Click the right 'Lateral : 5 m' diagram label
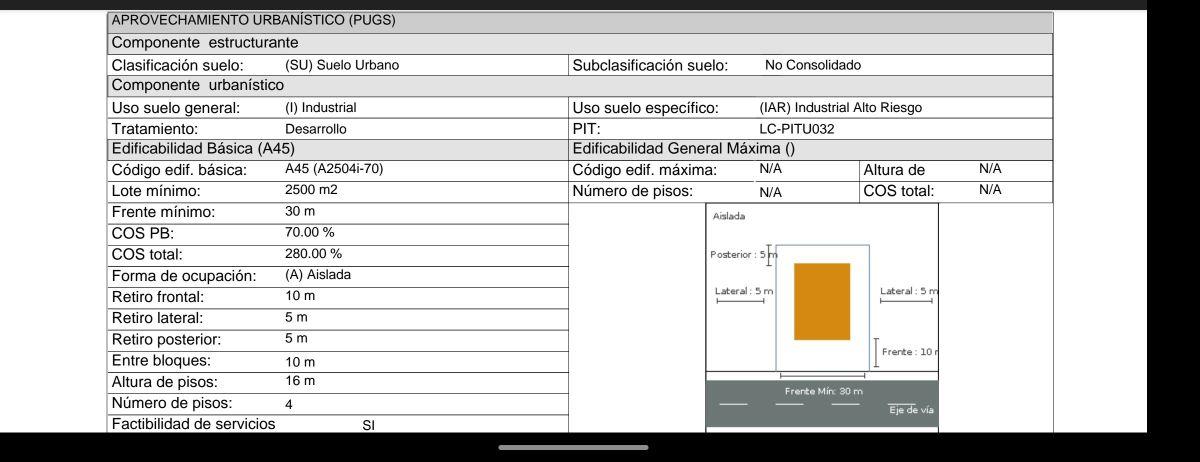 tap(909, 291)
